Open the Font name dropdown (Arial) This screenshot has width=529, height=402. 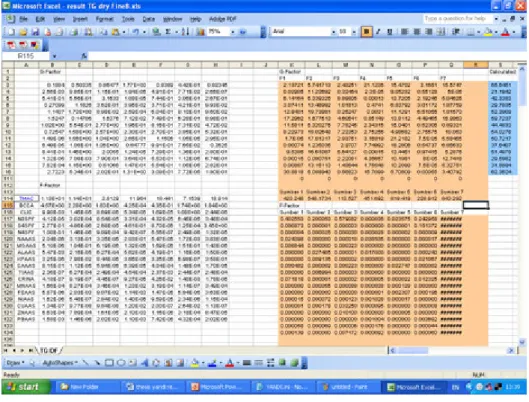334,32
